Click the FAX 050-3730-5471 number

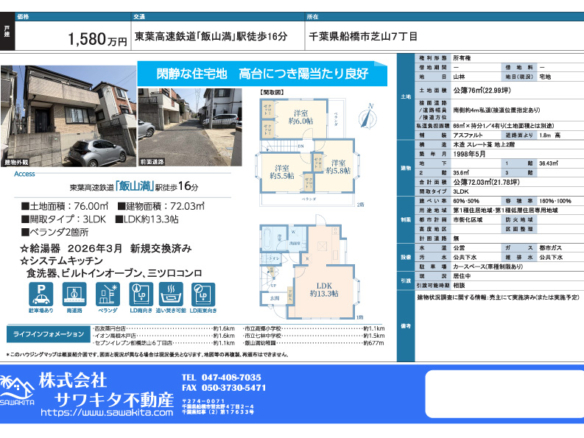click(x=224, y=388)
